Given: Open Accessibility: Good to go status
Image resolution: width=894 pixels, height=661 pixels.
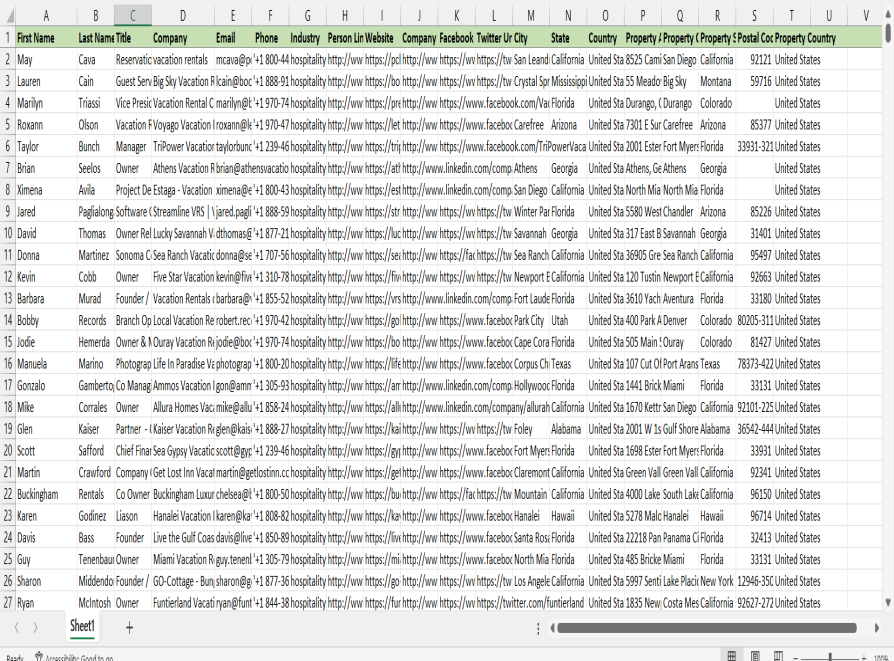Looking at the screenshot, I should 74,657.
